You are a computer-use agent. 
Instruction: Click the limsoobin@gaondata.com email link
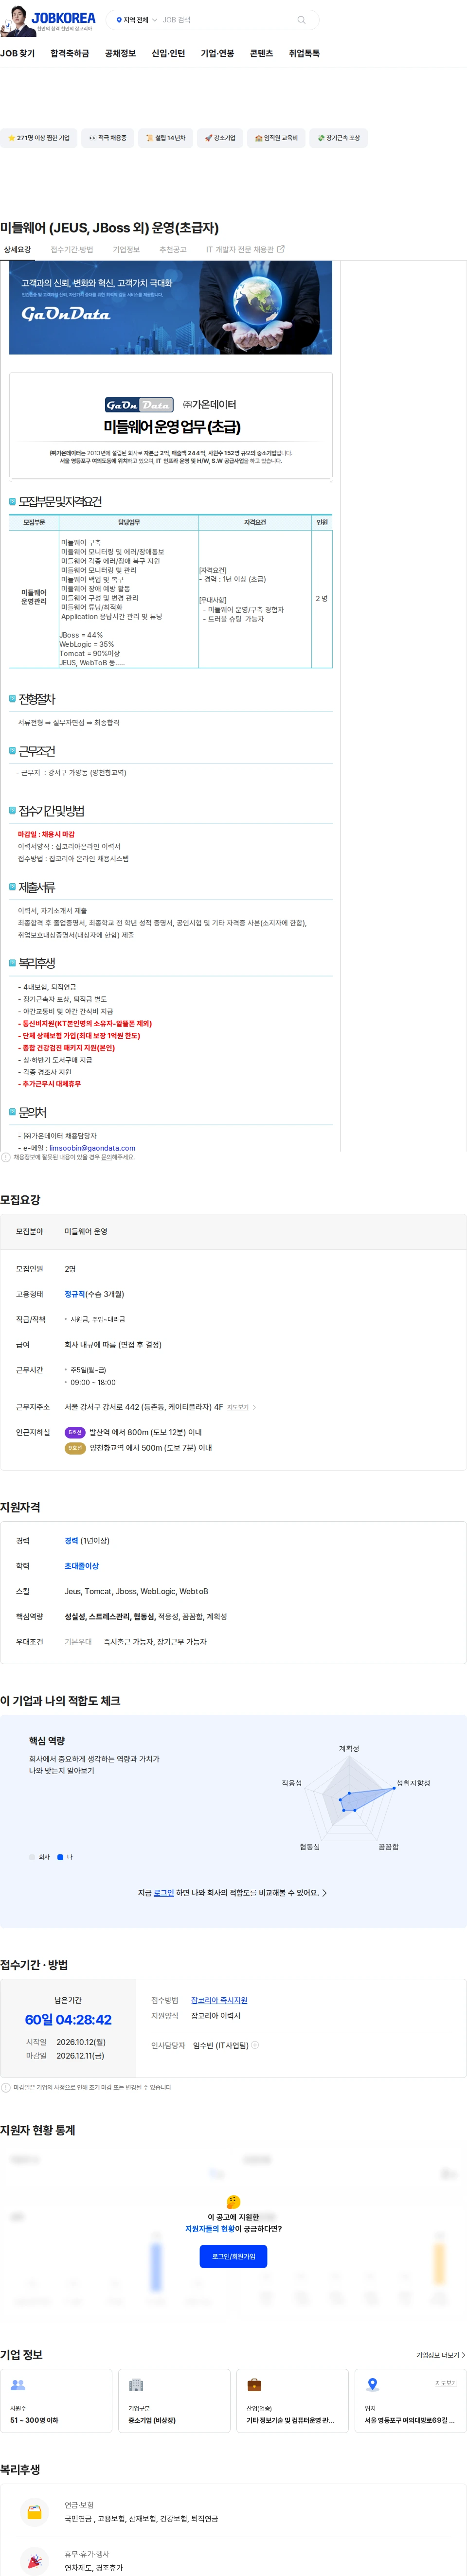[92, 1148]
